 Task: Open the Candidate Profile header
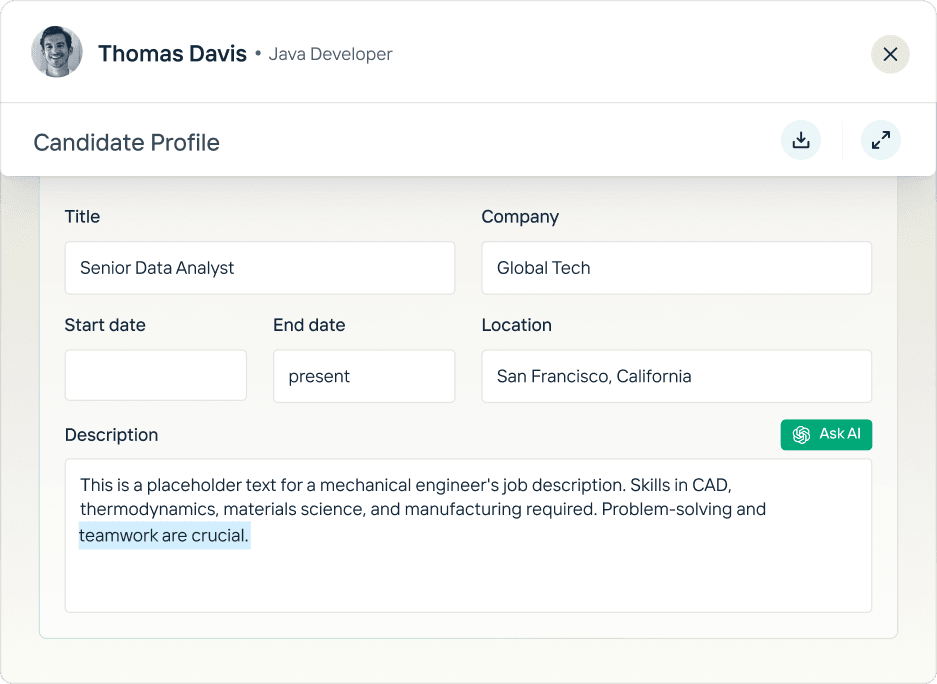point(126,142)
